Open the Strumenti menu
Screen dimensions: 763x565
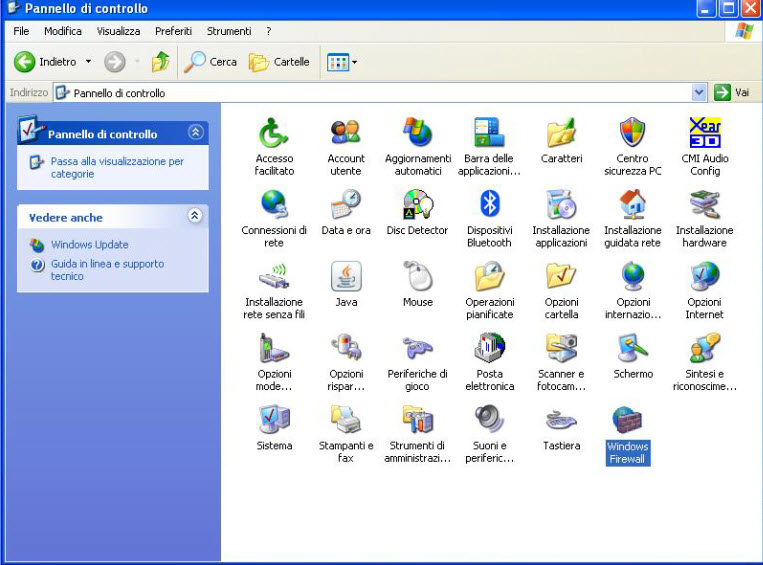coord(228,31)
